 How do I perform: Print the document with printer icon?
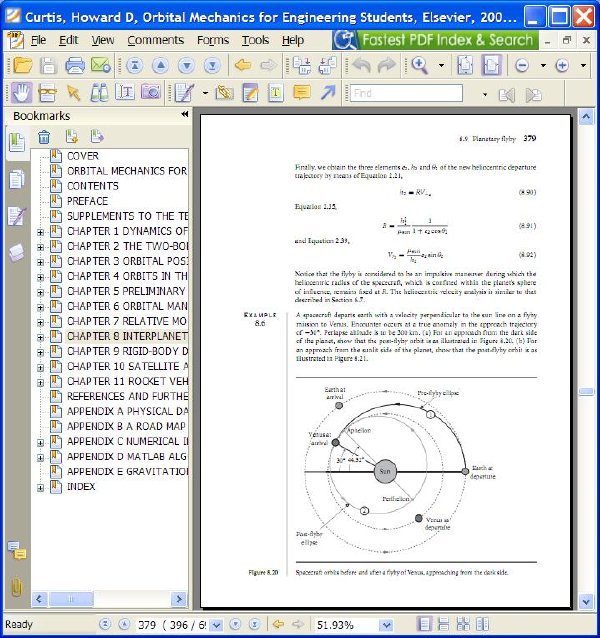point(75,66)
